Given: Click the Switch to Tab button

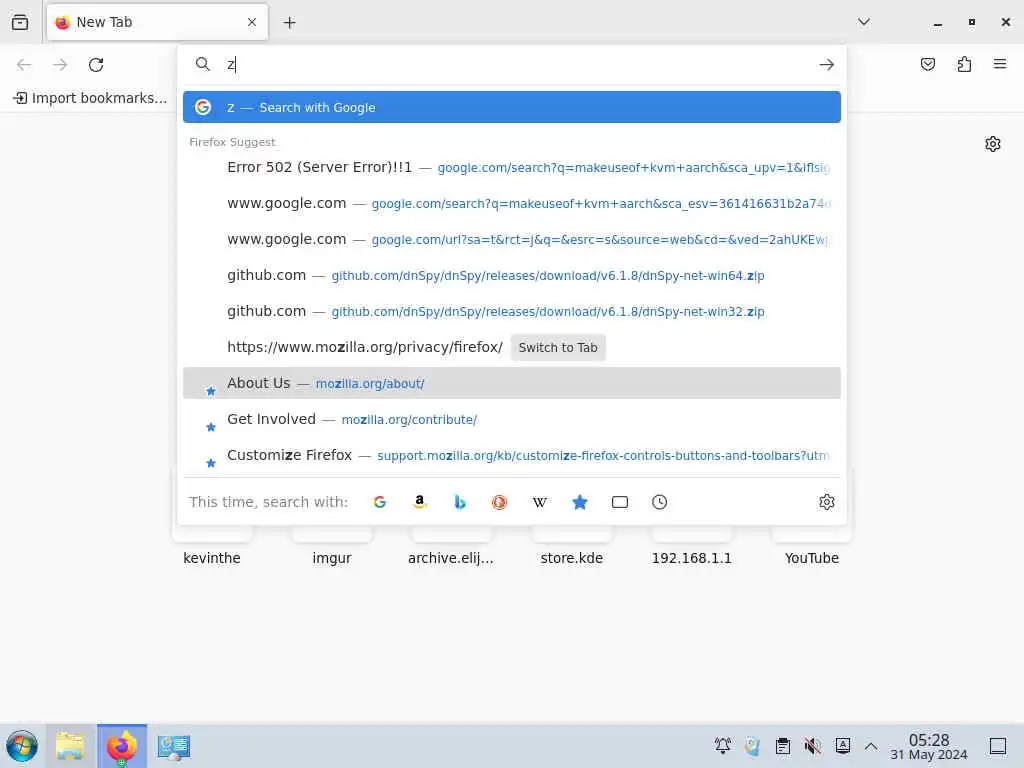Looking at the screenshot, I should click(x=558, y=347).
